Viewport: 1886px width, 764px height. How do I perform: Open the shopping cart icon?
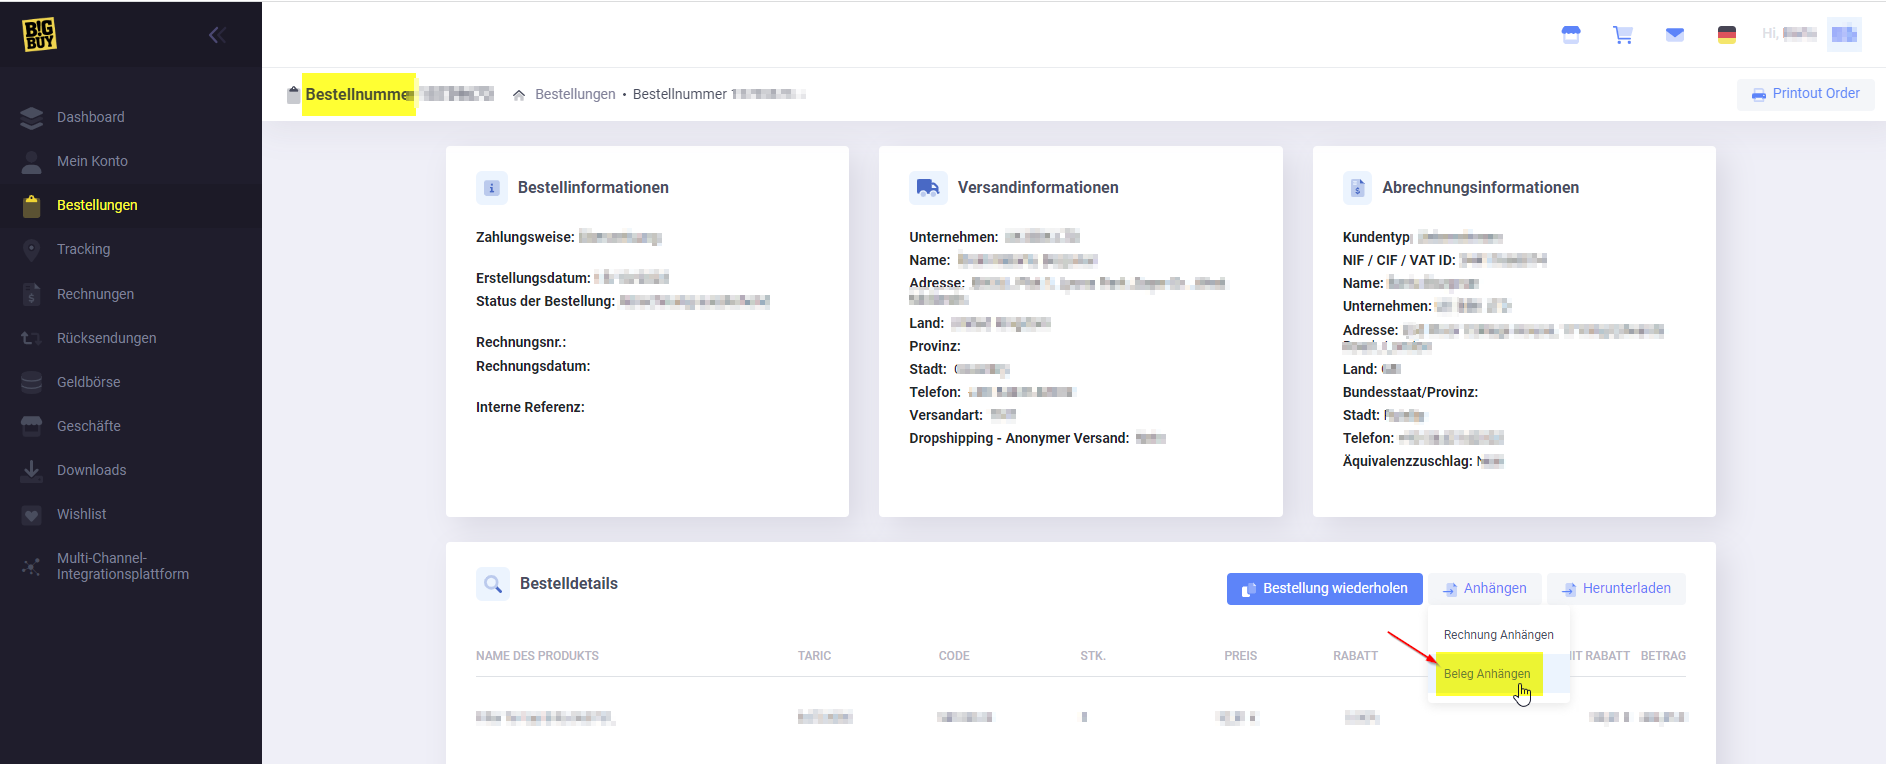tap(1622, 35)
